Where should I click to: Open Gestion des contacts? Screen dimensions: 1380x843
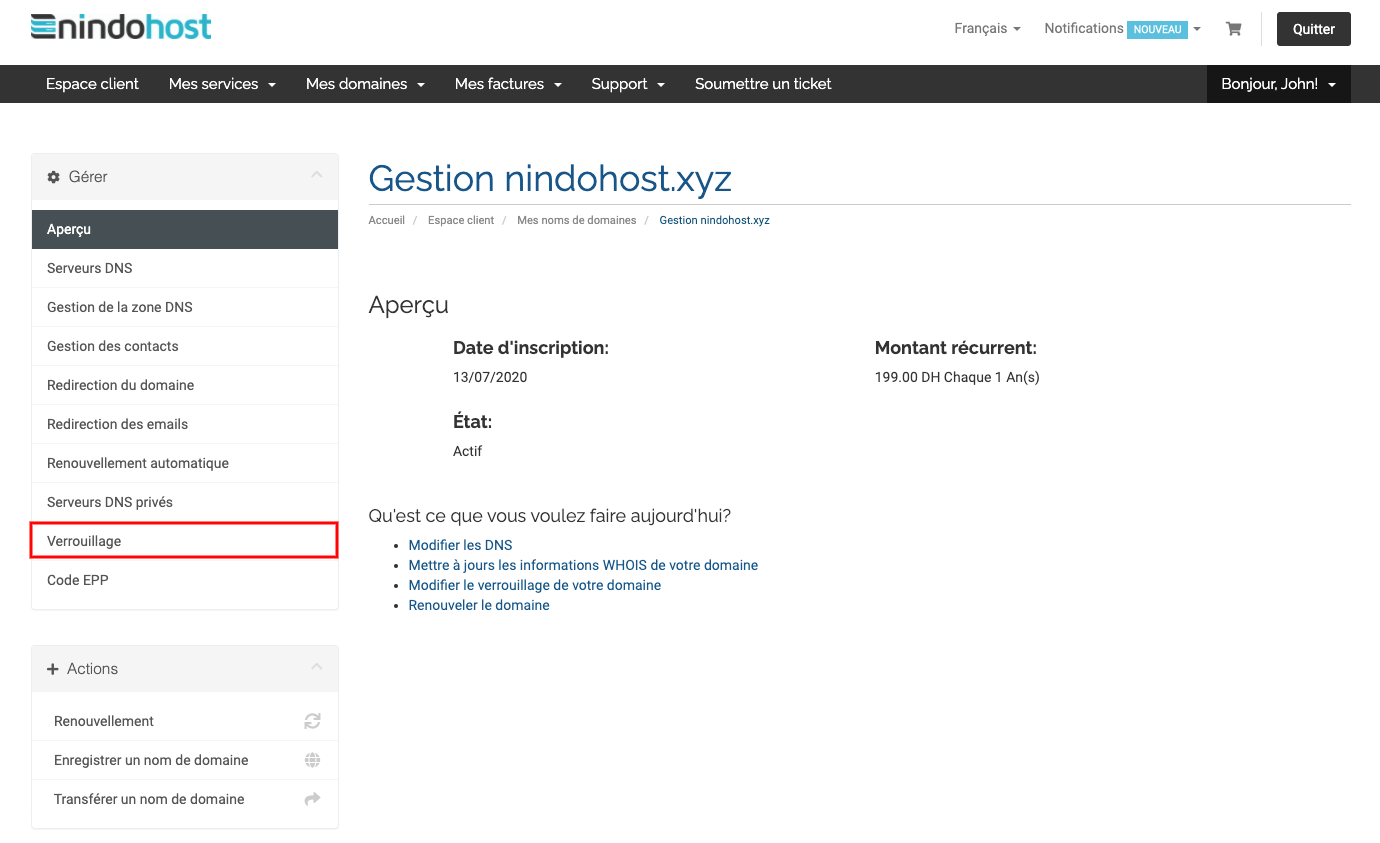[x=185, y=346]
